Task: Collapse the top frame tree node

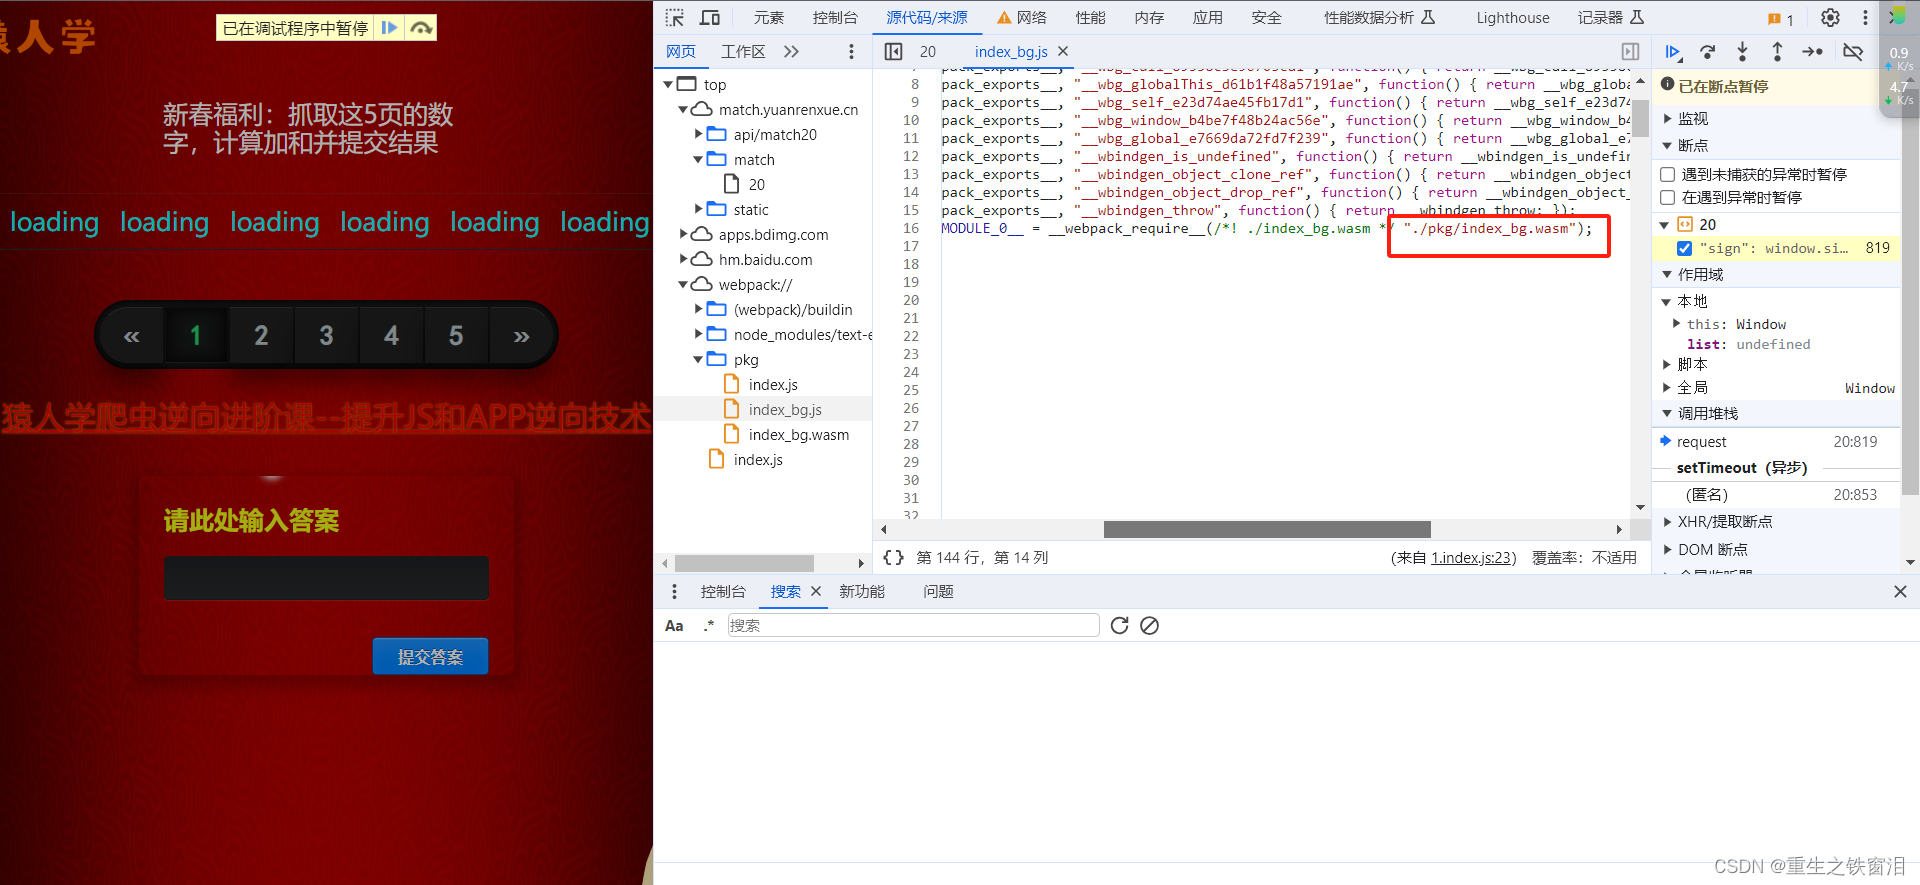Action: tap(668, 85)
